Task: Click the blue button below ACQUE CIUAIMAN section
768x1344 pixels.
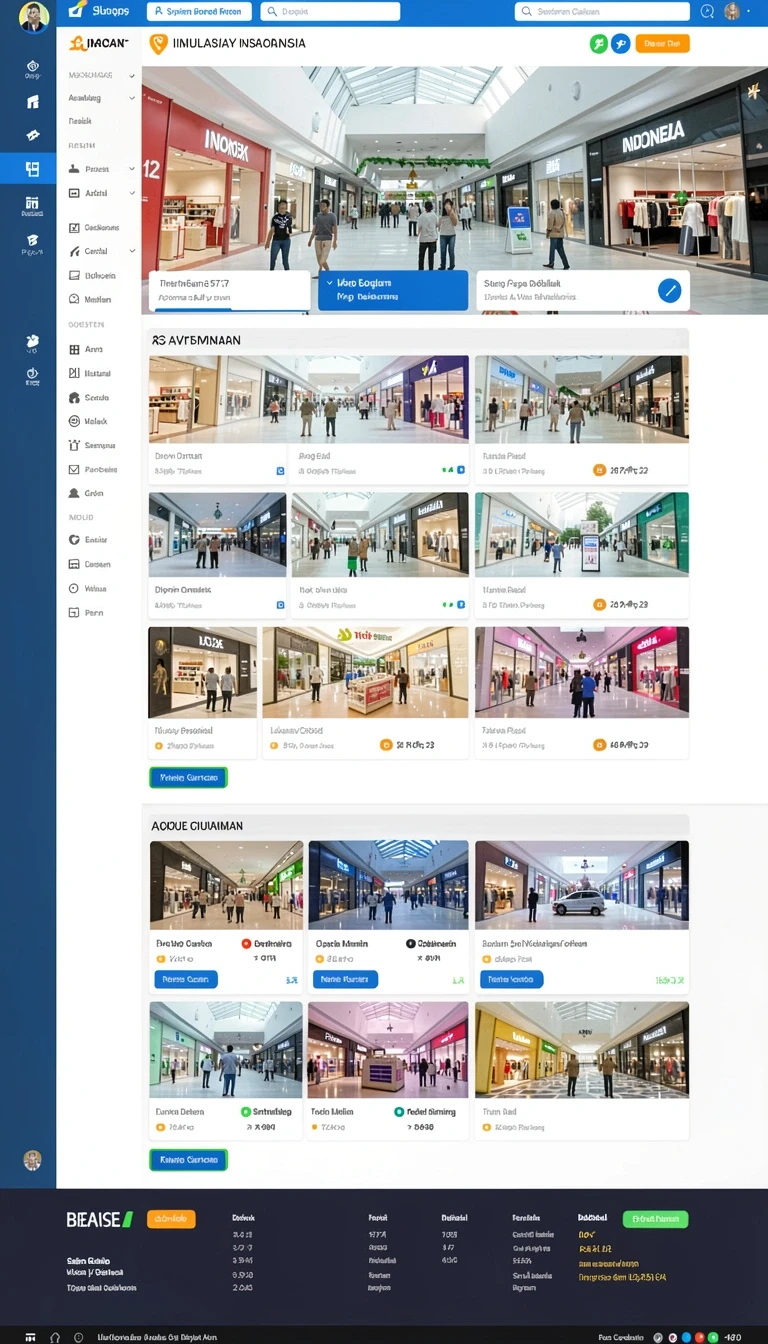Action: [x=188, y=1159]
